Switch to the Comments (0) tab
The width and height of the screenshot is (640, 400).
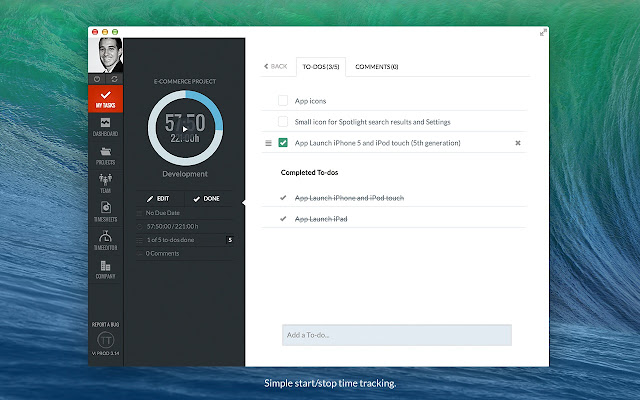(376, 67)
